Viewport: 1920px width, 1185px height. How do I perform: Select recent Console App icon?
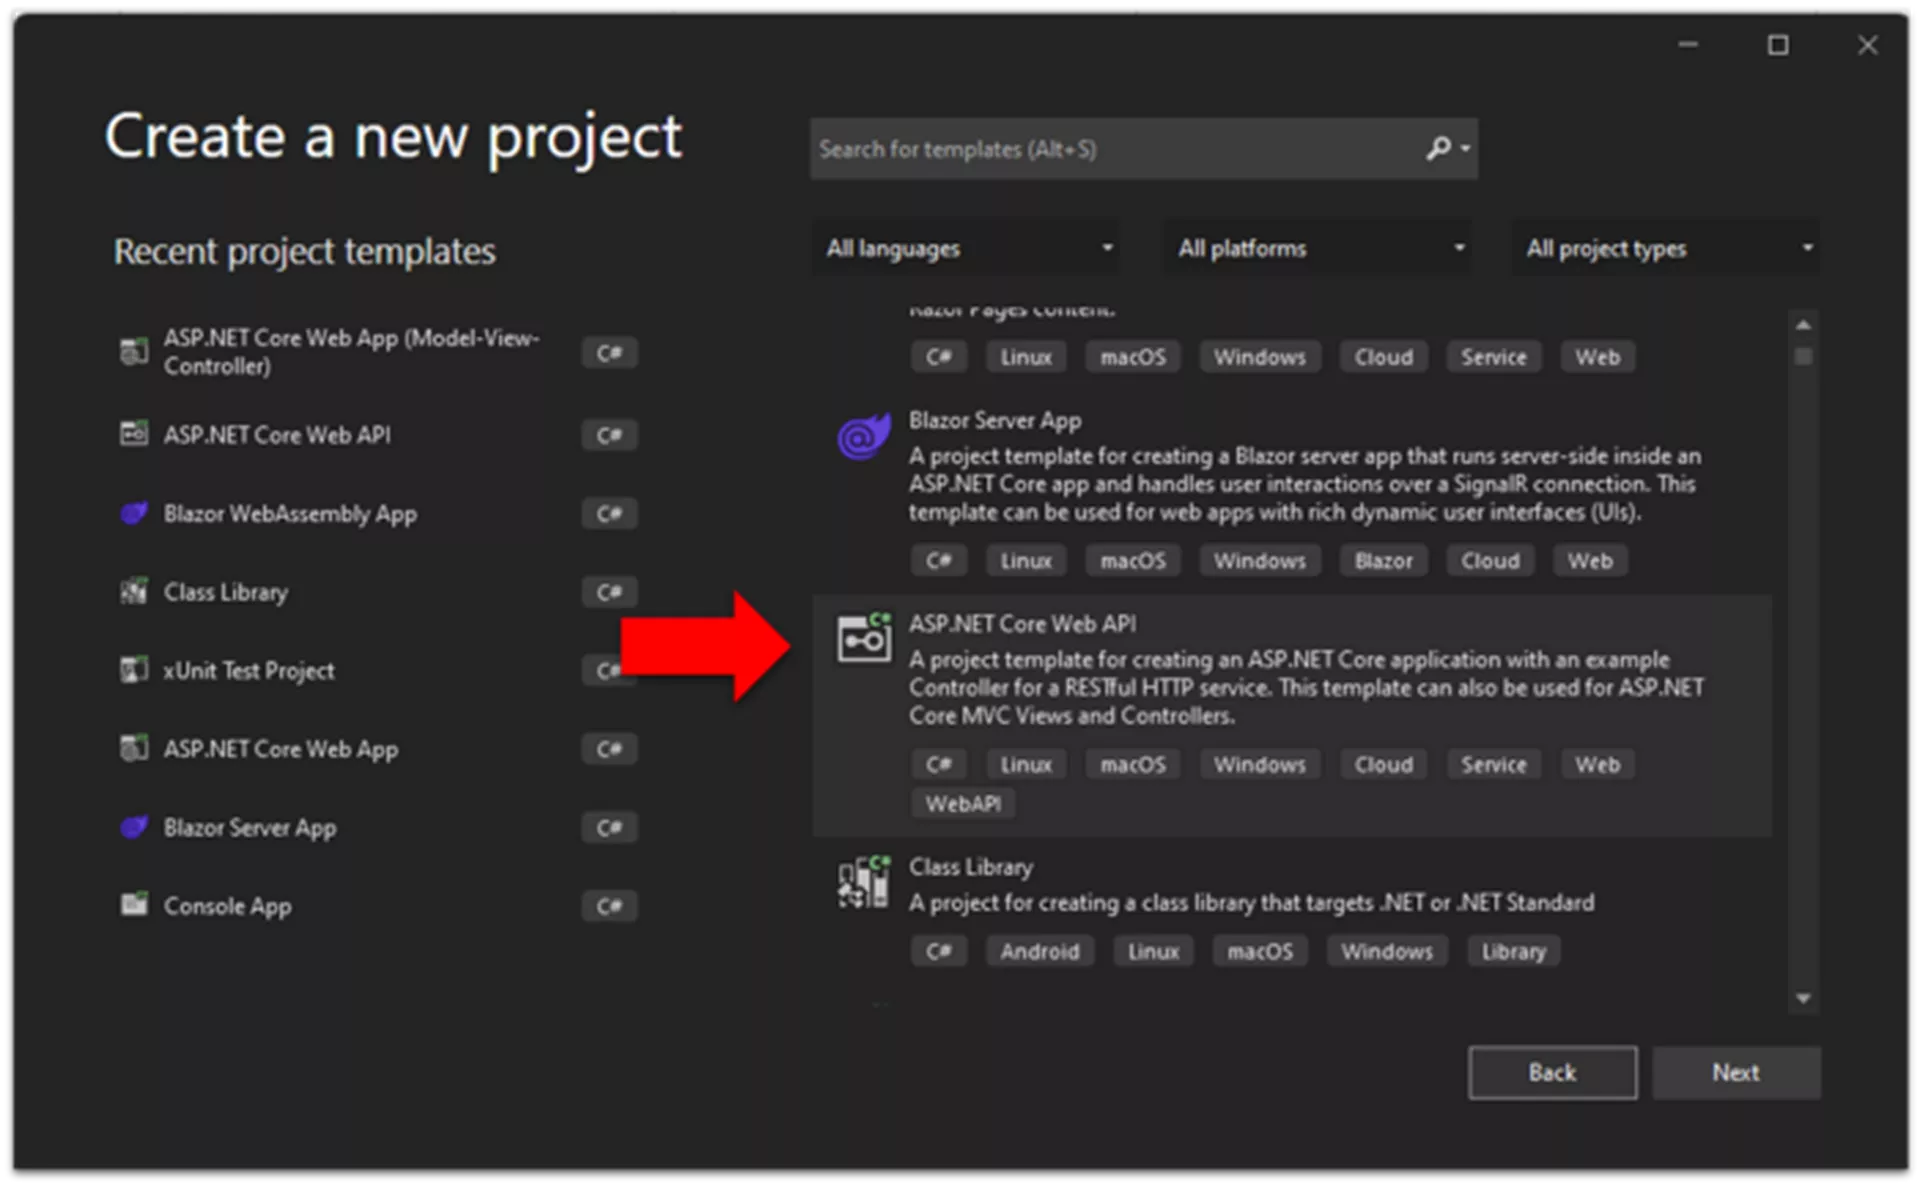(x=134, y=905)
